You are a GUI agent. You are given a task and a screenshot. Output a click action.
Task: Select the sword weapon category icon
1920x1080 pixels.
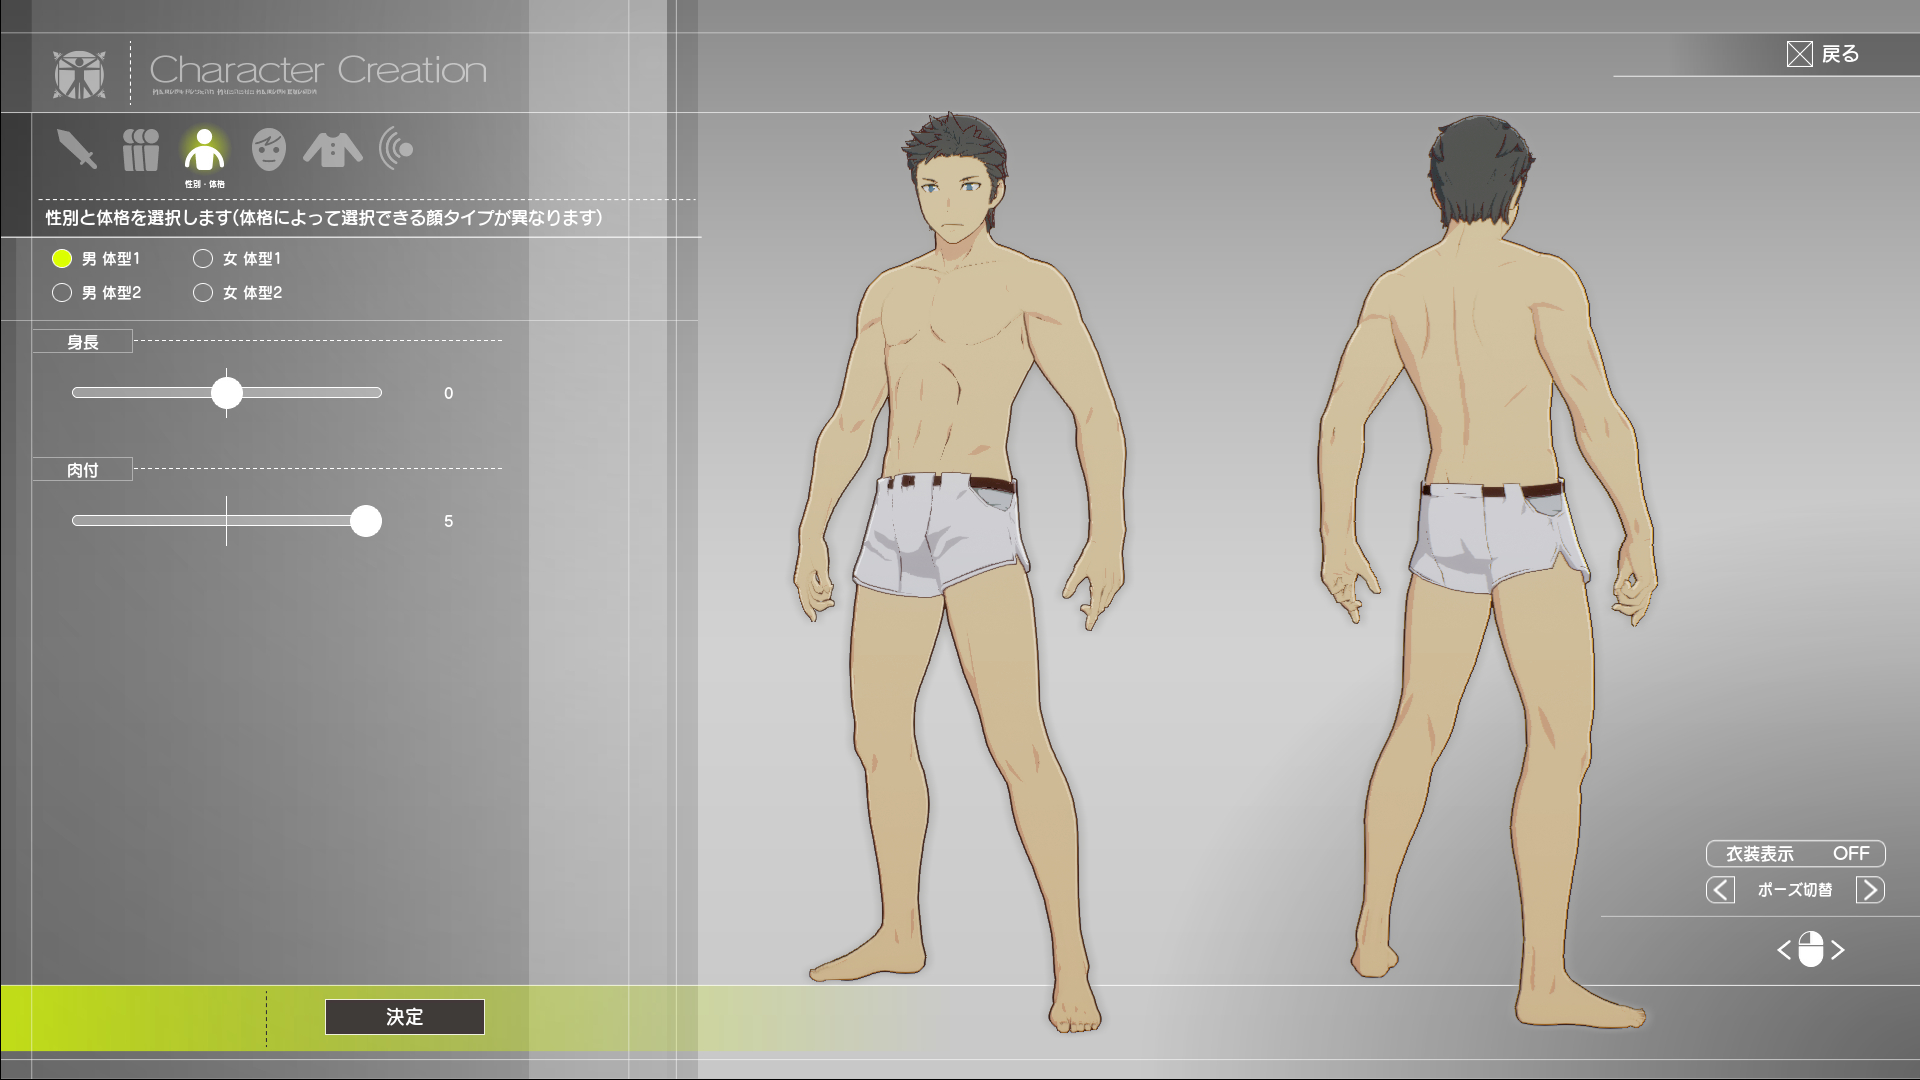(77, 150)
